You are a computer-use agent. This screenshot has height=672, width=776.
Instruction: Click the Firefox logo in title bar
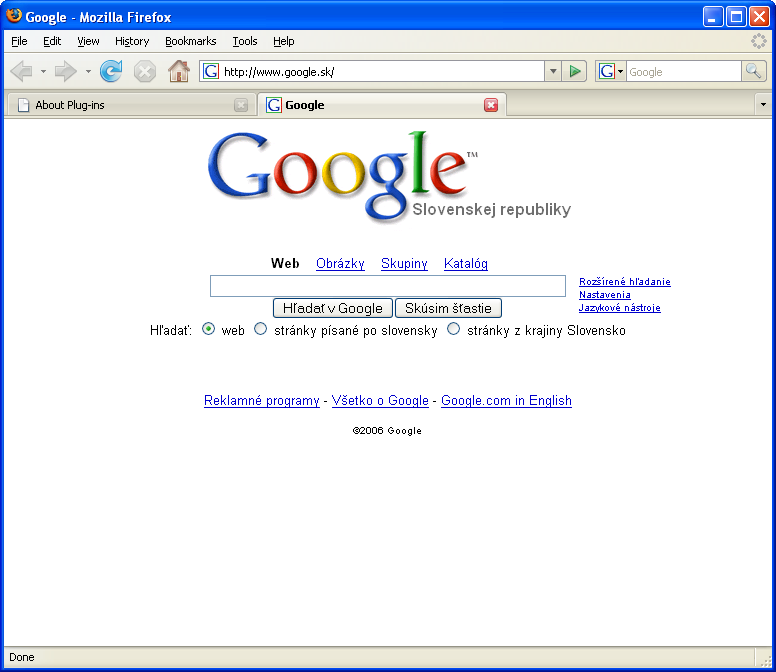pyautogui.click(x=14, y=16)
